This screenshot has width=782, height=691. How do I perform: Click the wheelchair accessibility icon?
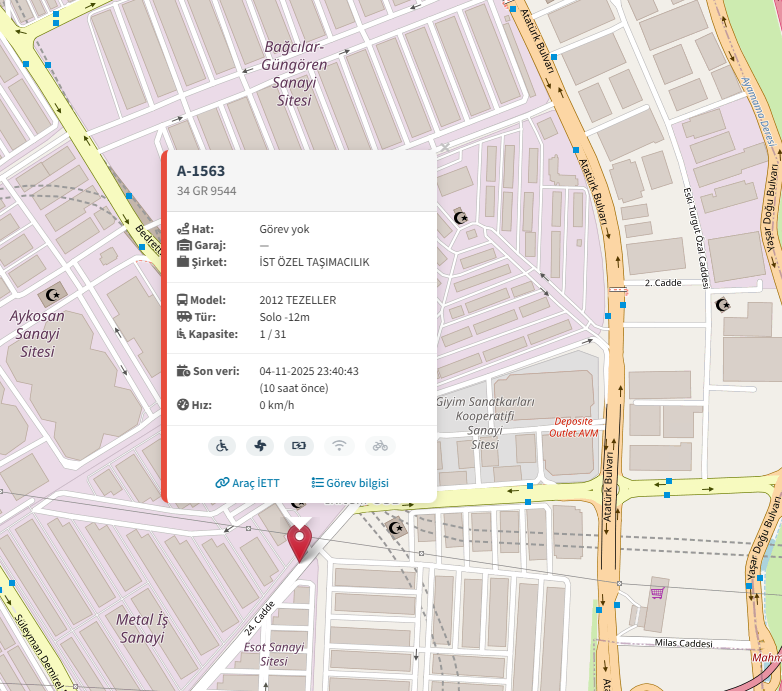(x=222, y=446)
